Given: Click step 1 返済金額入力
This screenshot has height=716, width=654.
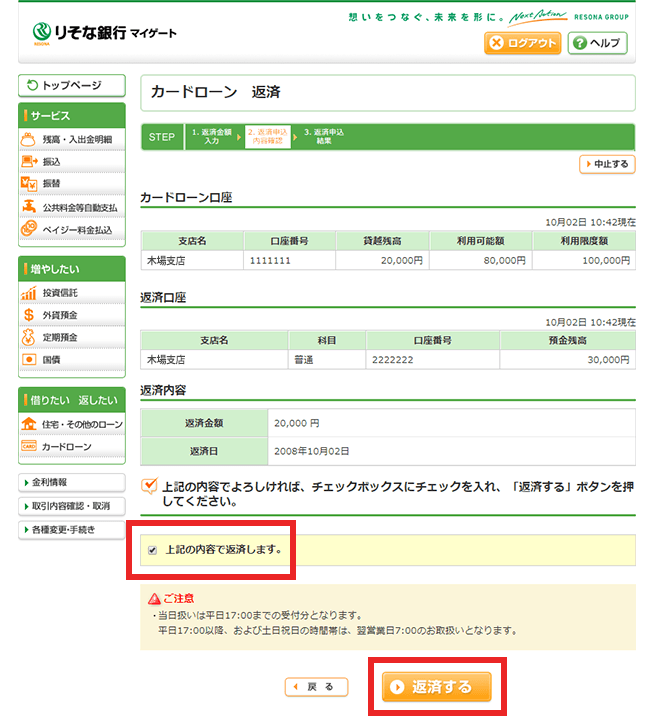Looking at the screenshot, I should click(x=211, y=137).
